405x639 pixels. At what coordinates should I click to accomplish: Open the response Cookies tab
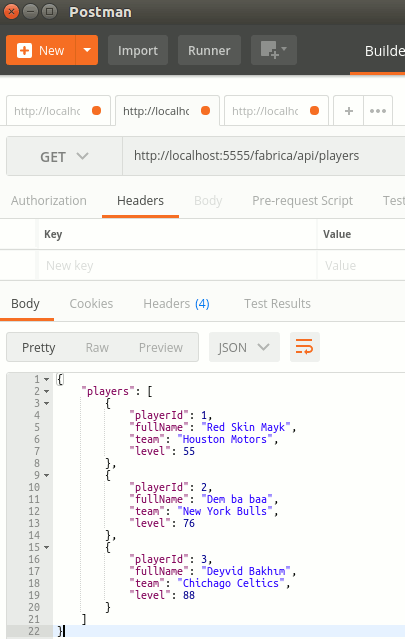pos(91,304)
